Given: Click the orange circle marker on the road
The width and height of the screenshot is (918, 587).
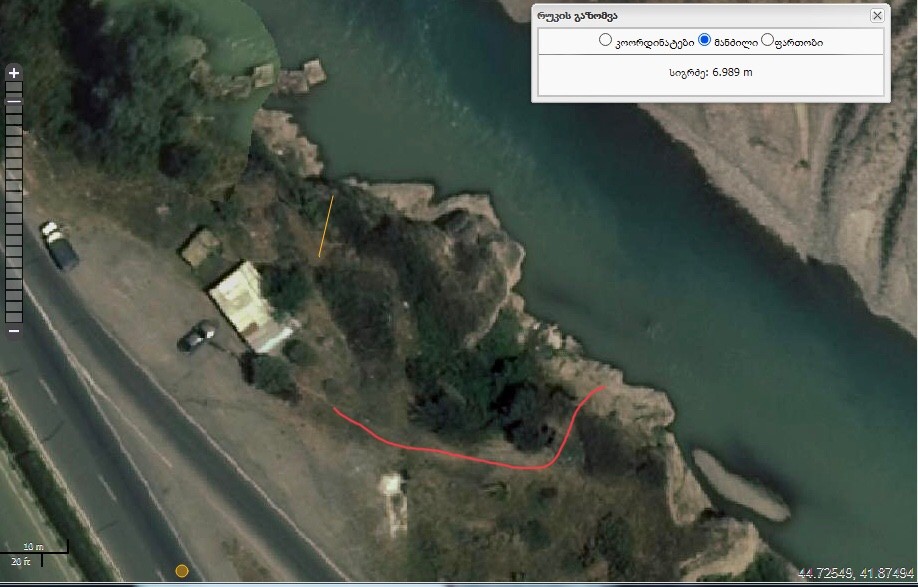Looking at the screenshot, I should 182,571.
